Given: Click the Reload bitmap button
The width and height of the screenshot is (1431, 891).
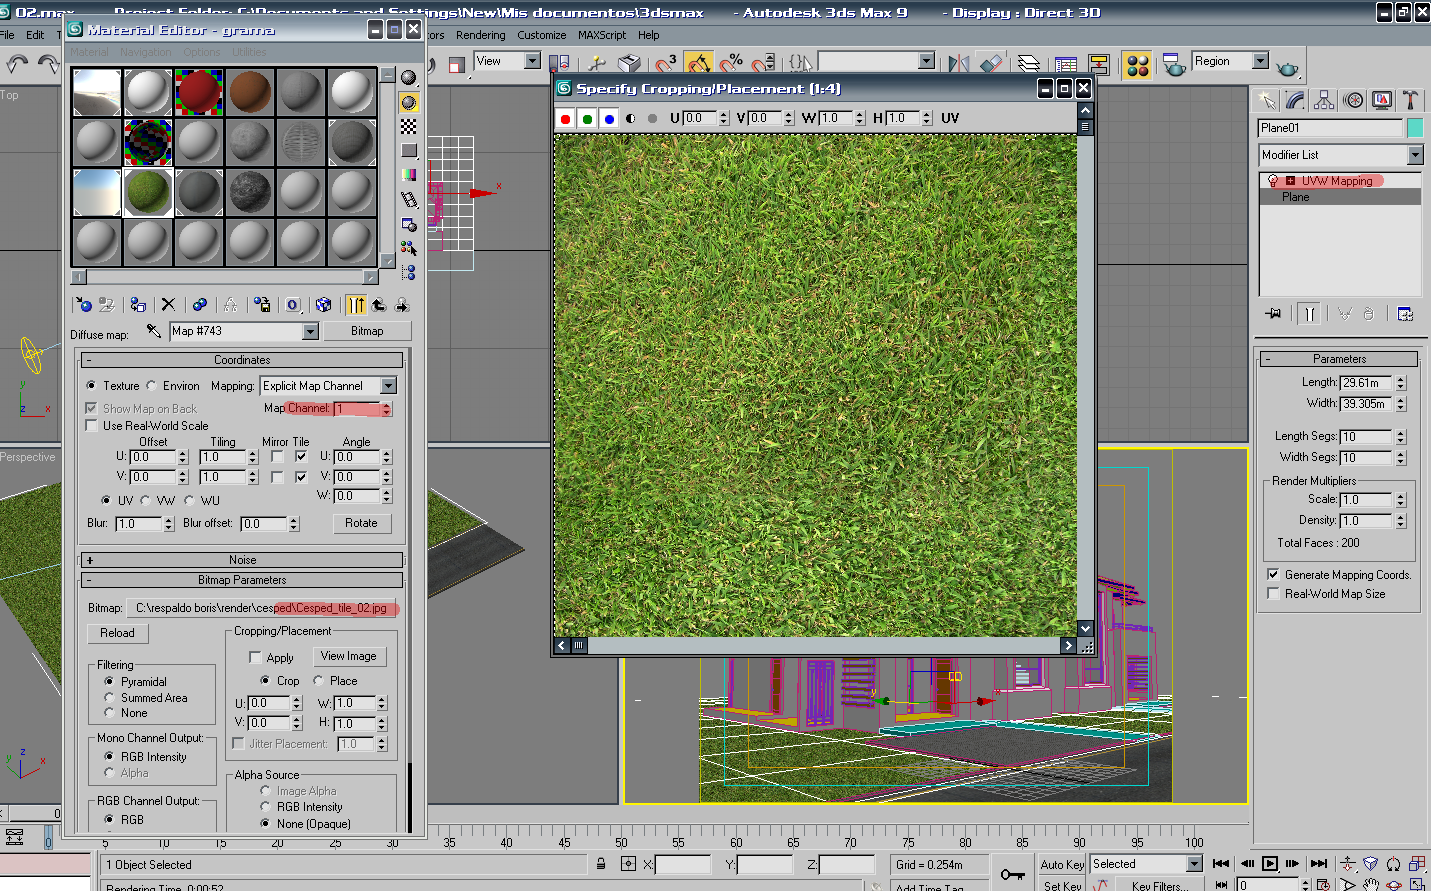Looking at the screenshot, I should tap(117, 633).
